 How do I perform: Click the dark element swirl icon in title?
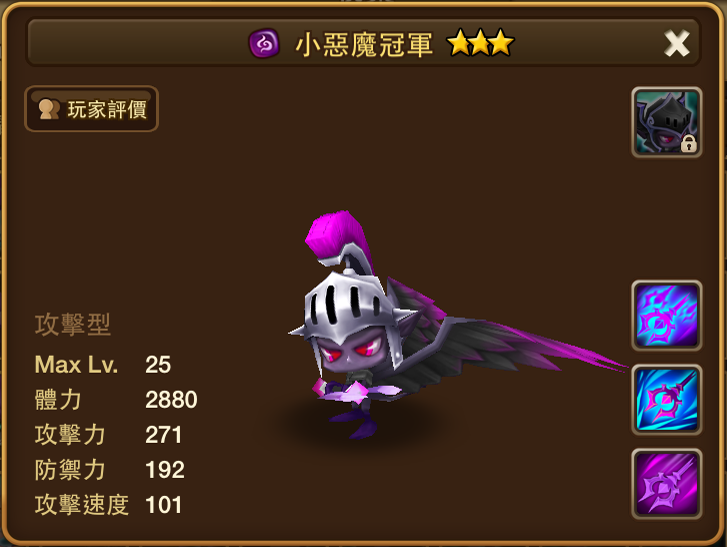click(x=264, y=44)
